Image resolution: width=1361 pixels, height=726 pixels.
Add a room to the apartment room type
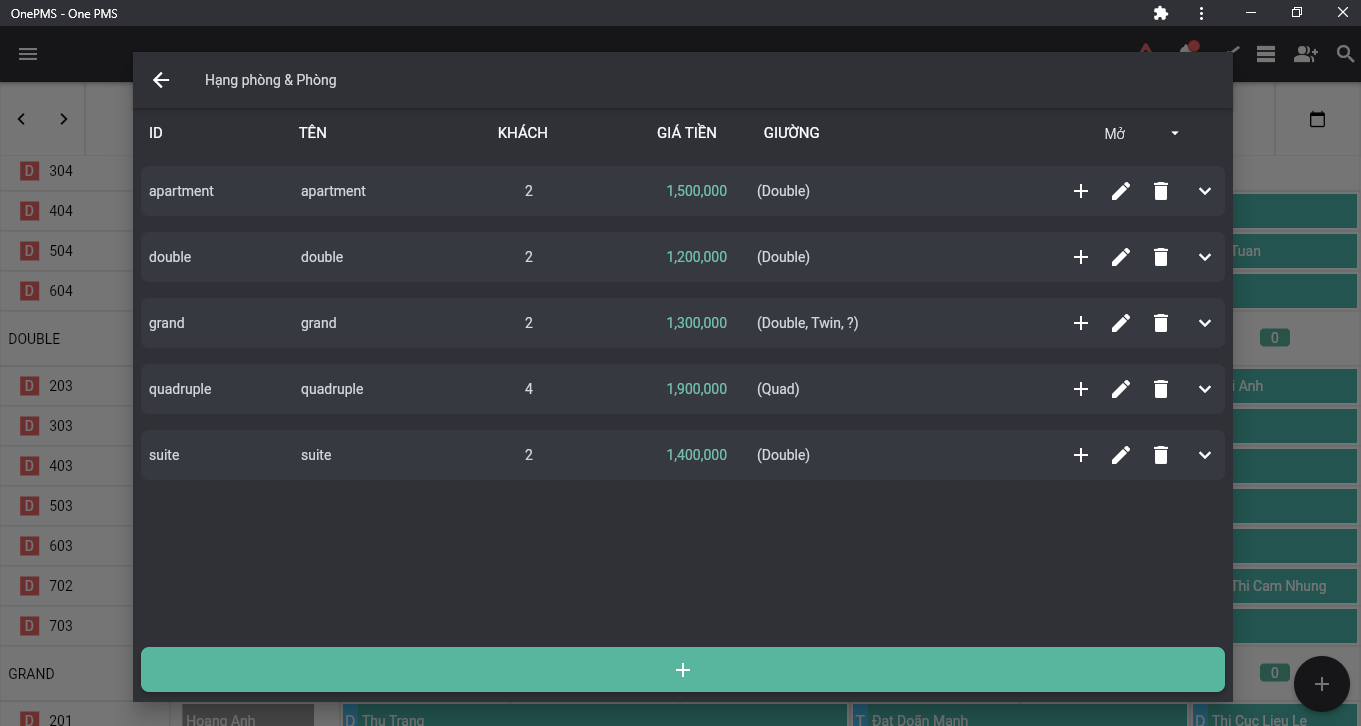click(1081, 191)
